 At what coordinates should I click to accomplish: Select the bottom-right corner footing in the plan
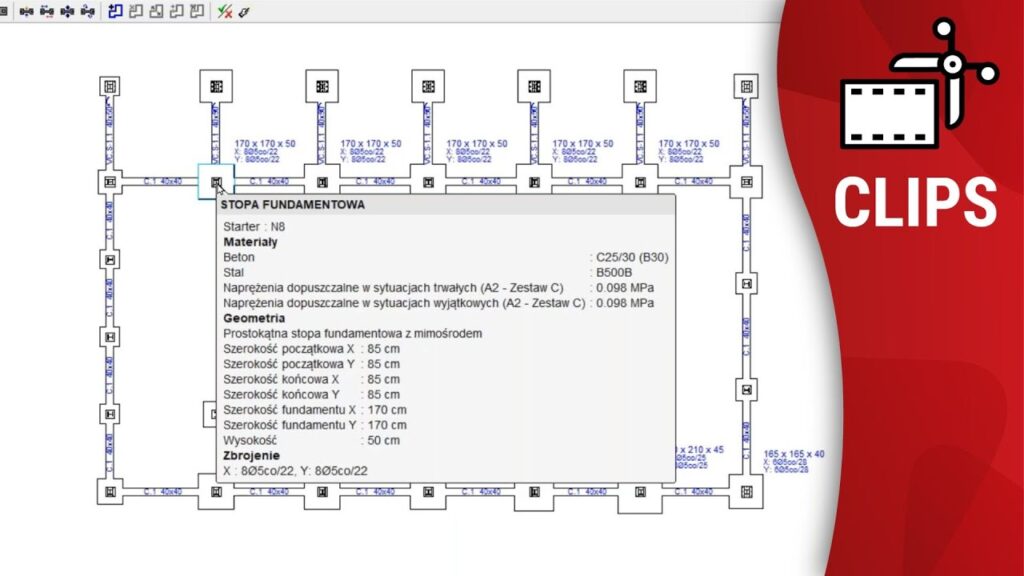point(745,491)
